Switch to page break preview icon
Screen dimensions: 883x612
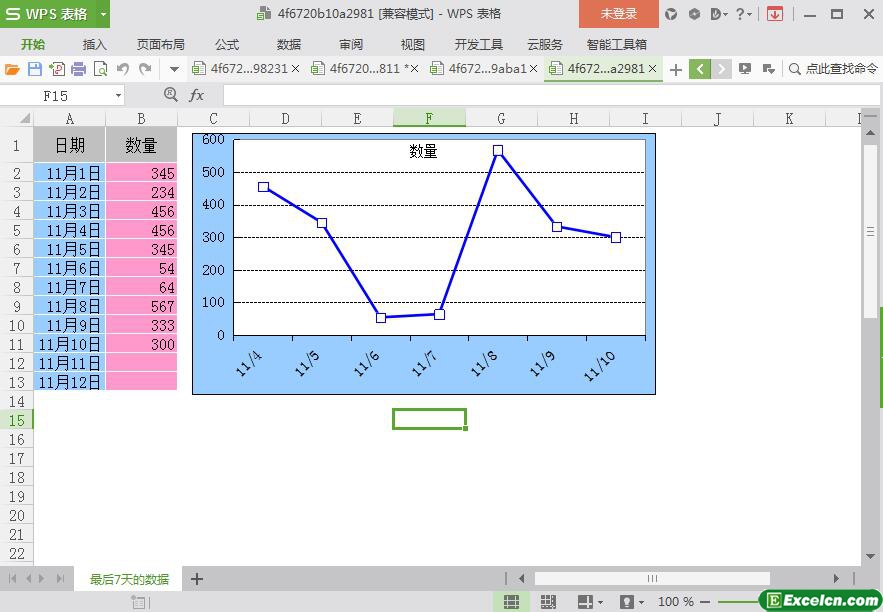pos(548,601)
